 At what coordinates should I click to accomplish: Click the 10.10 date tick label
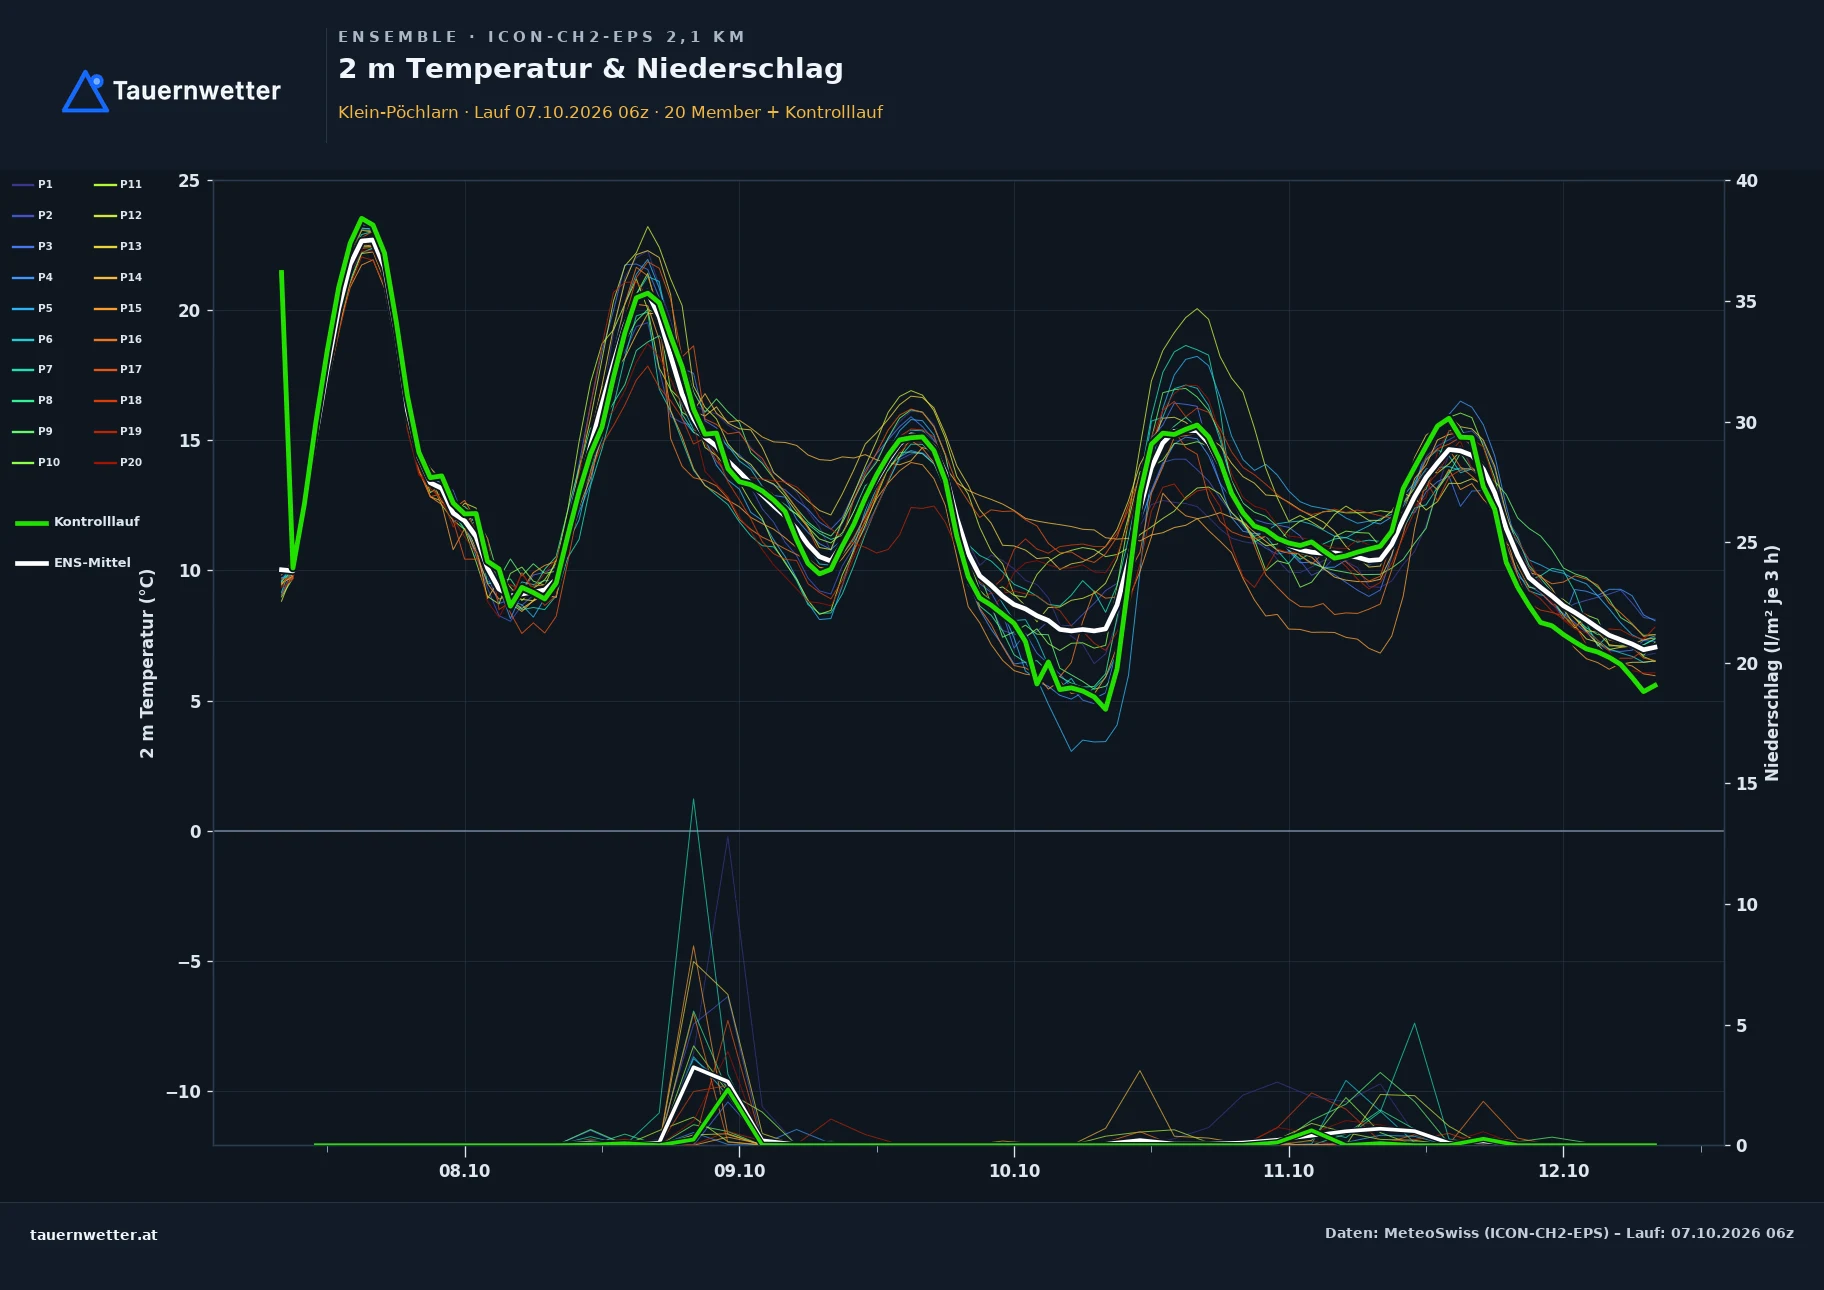(1014, 1171)
